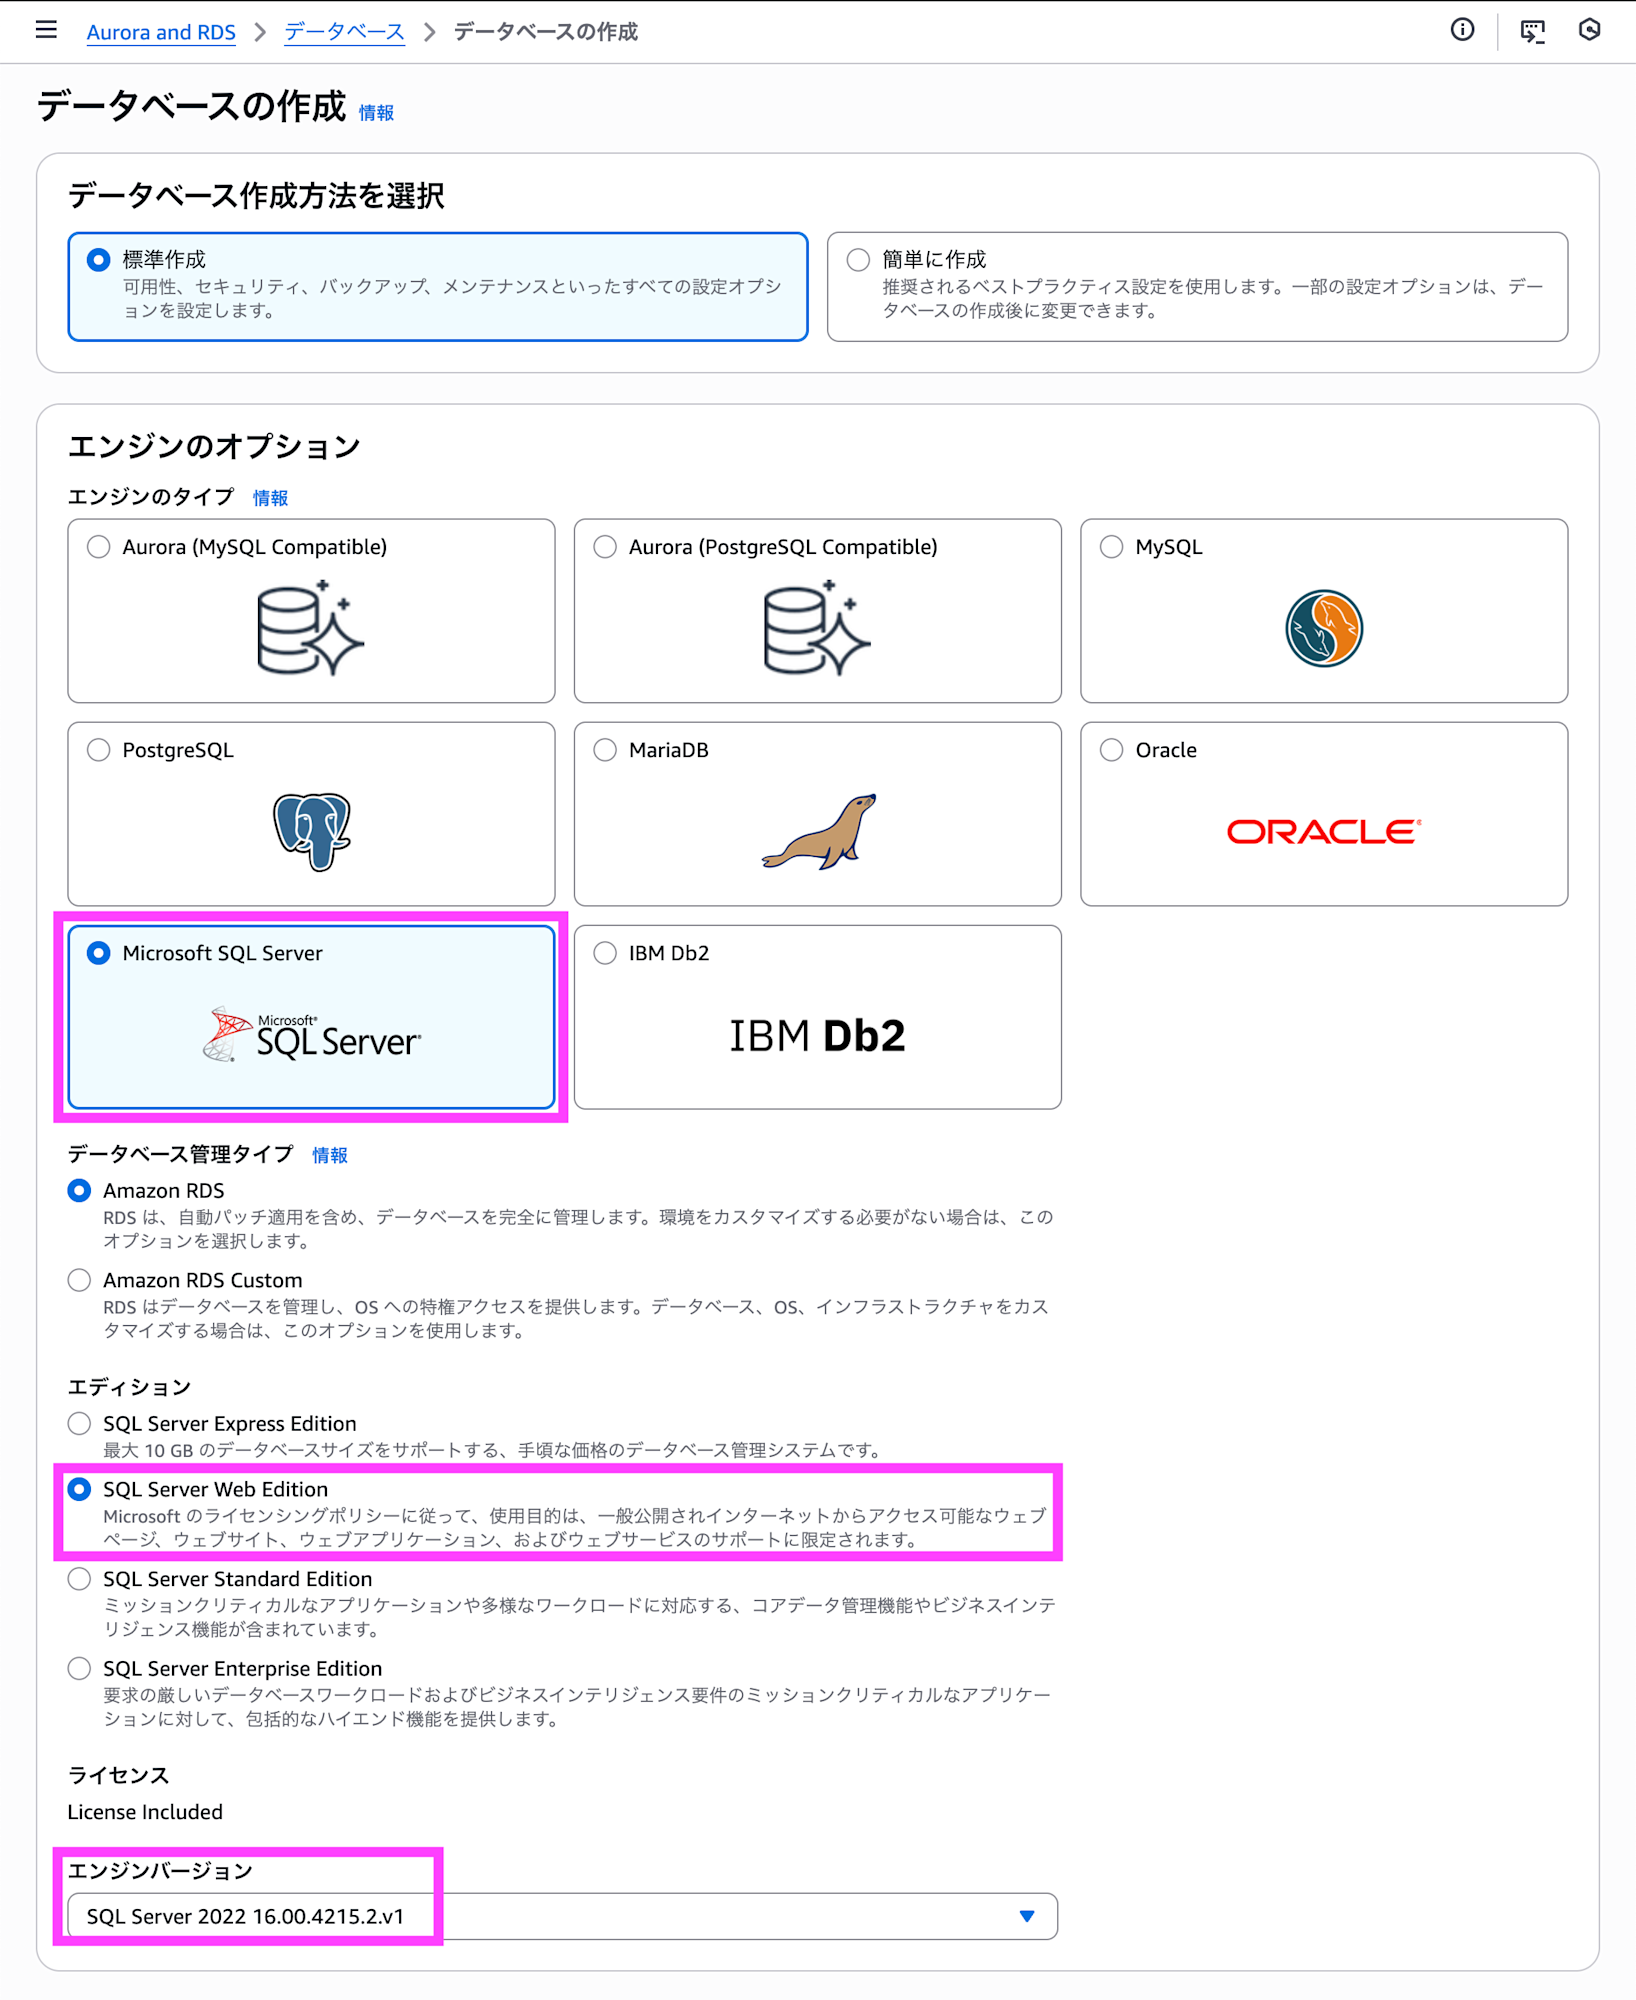Image resolution: width=1636 pixels, height=2000 pixels.
Task: Click the Oracle logo
Action: [x=1324, y=831]
